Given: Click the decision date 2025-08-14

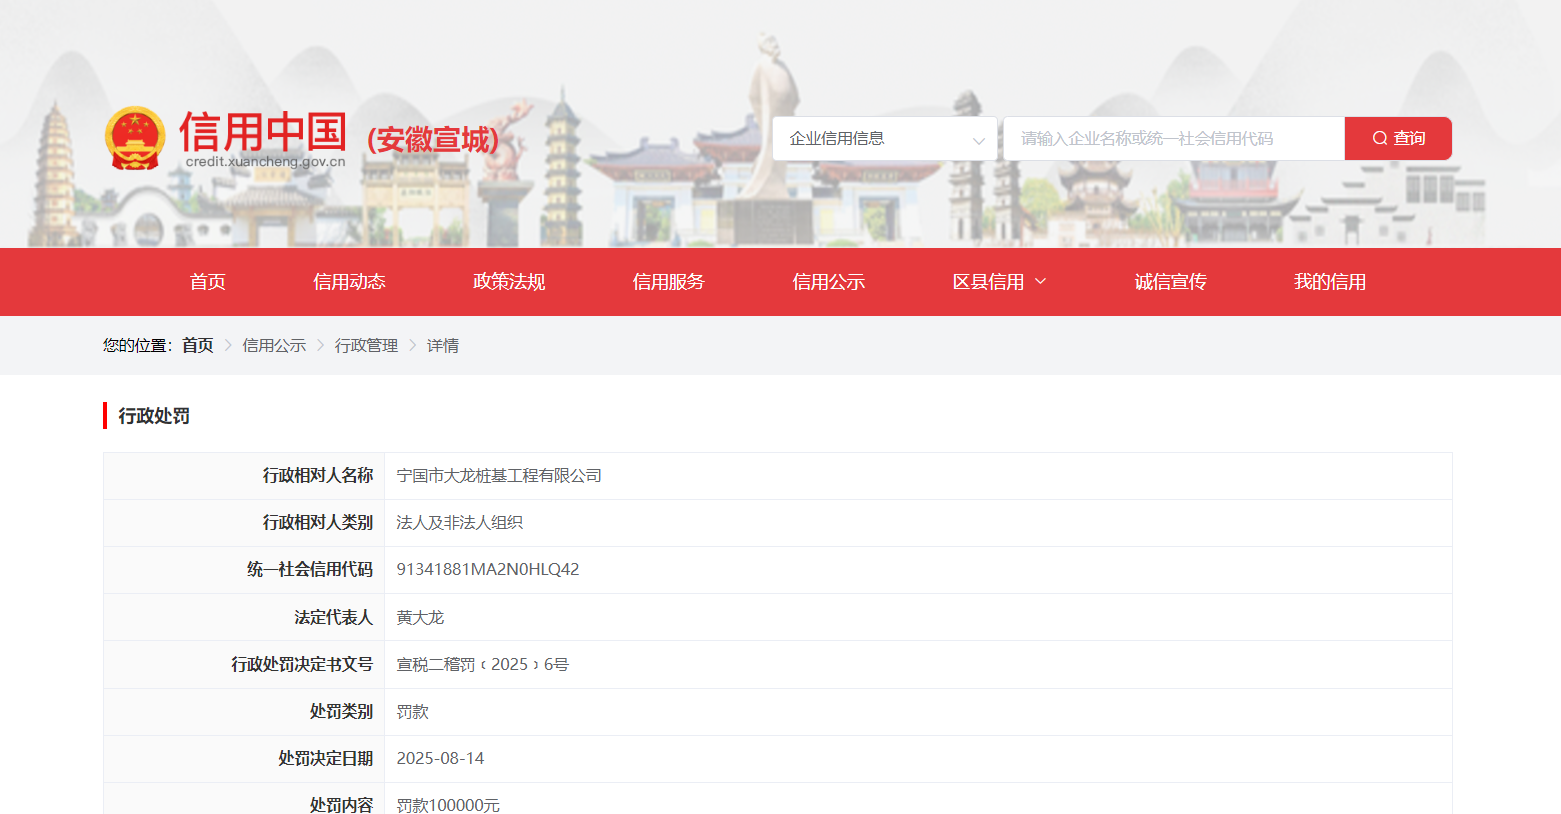Looking at the screenshot, I should tap(440, 759).
